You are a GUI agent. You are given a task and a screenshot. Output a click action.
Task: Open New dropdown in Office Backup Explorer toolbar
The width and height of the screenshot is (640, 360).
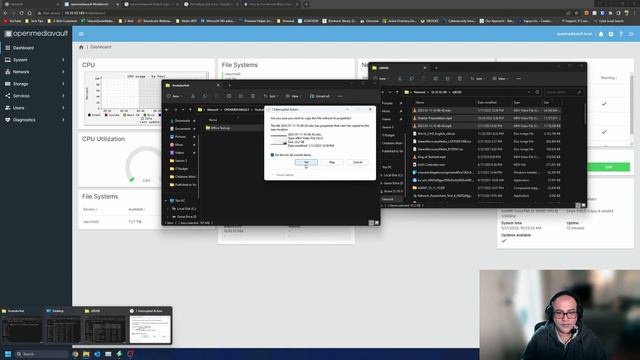click(174, 96)
